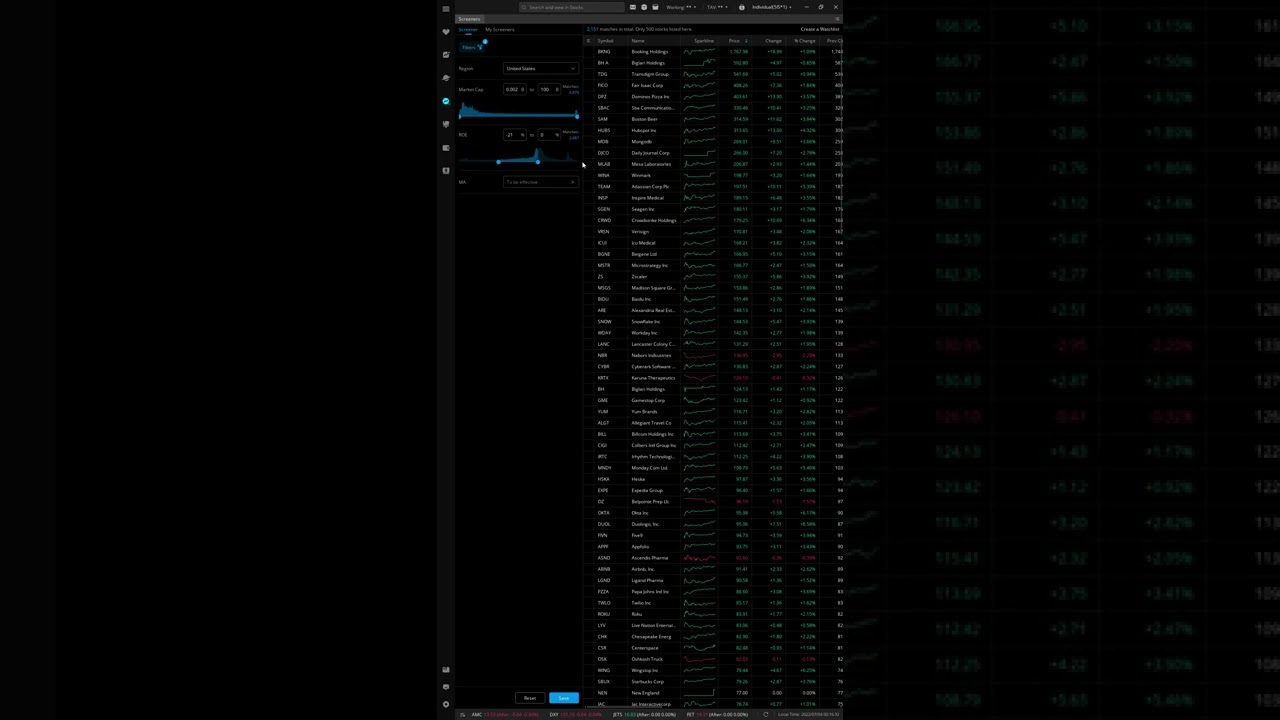Screen dimensions: 1280x720
Task: Select the GME Gamestop Corp row
Action: click(713, 400)
